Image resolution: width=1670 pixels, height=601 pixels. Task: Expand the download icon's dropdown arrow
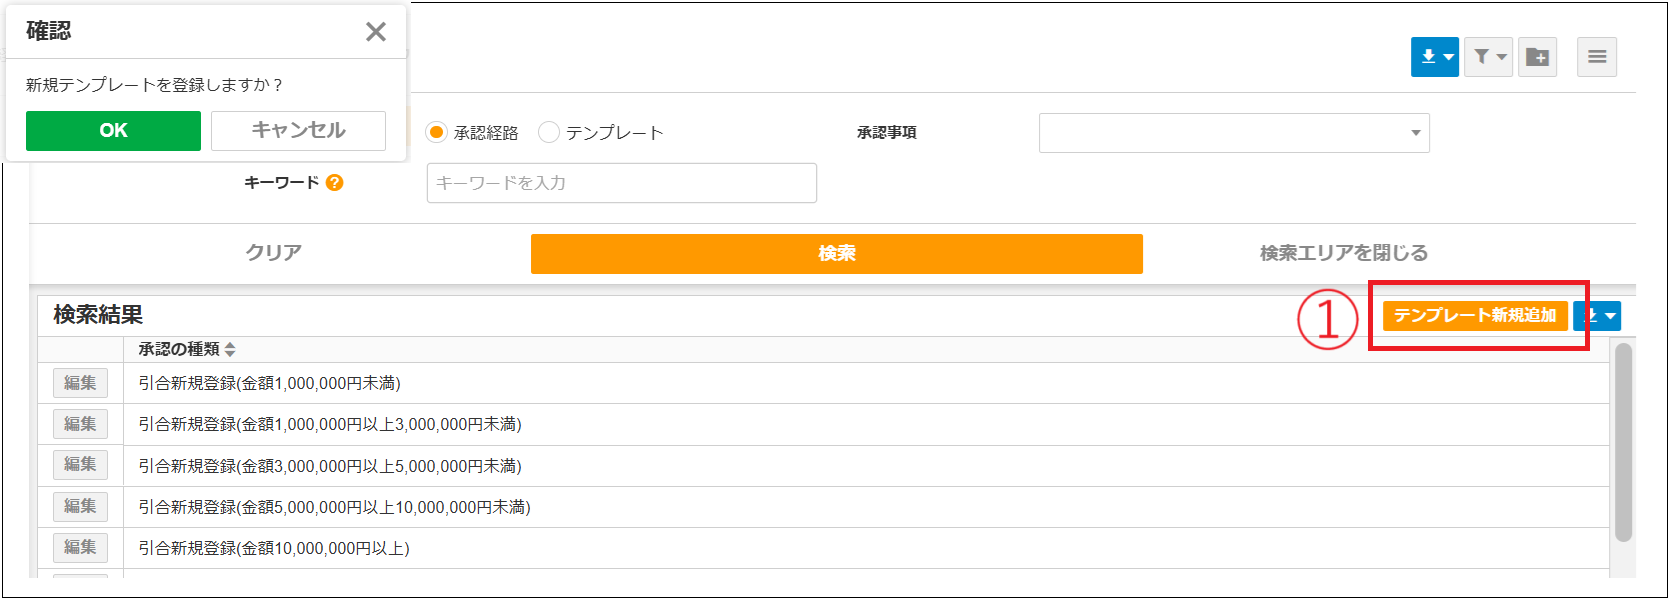pos(1448,57)
